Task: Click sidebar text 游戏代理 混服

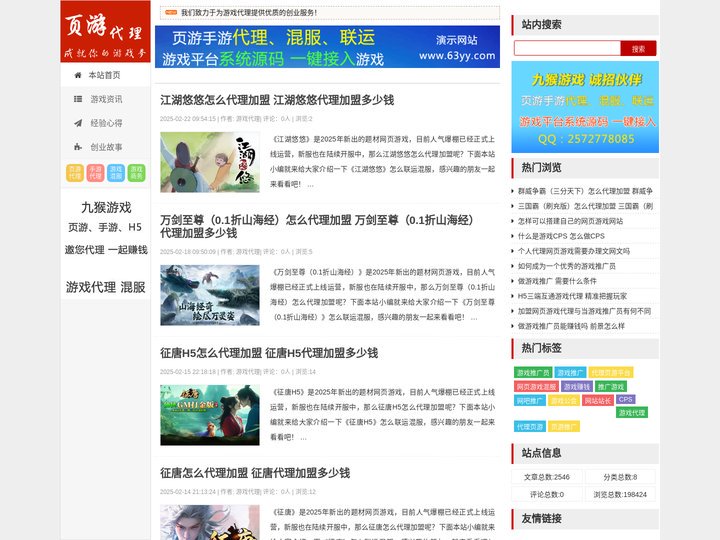Action: 105,287
